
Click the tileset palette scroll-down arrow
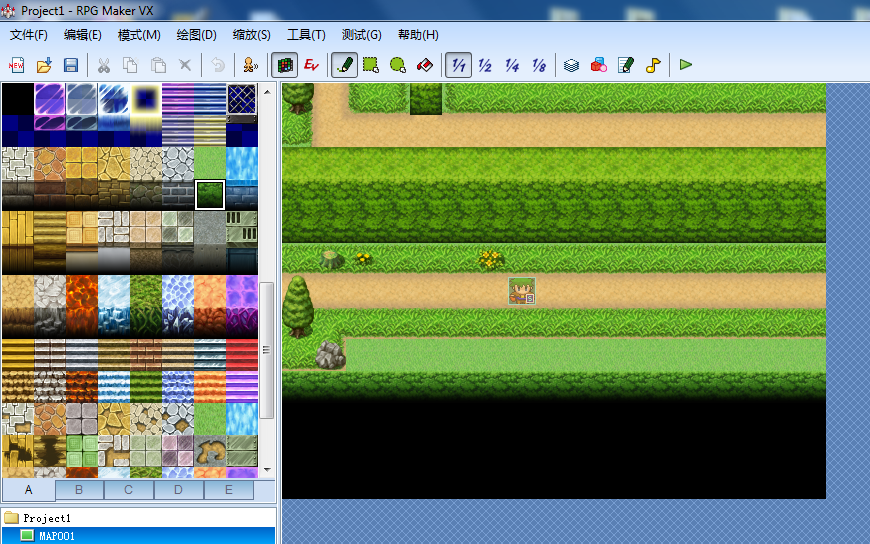coord(267,470)
